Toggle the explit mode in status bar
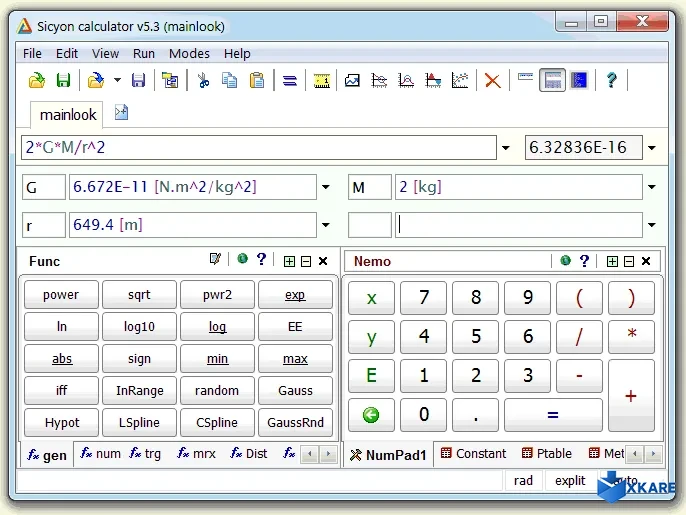686x515 pixels. (570, 480)
